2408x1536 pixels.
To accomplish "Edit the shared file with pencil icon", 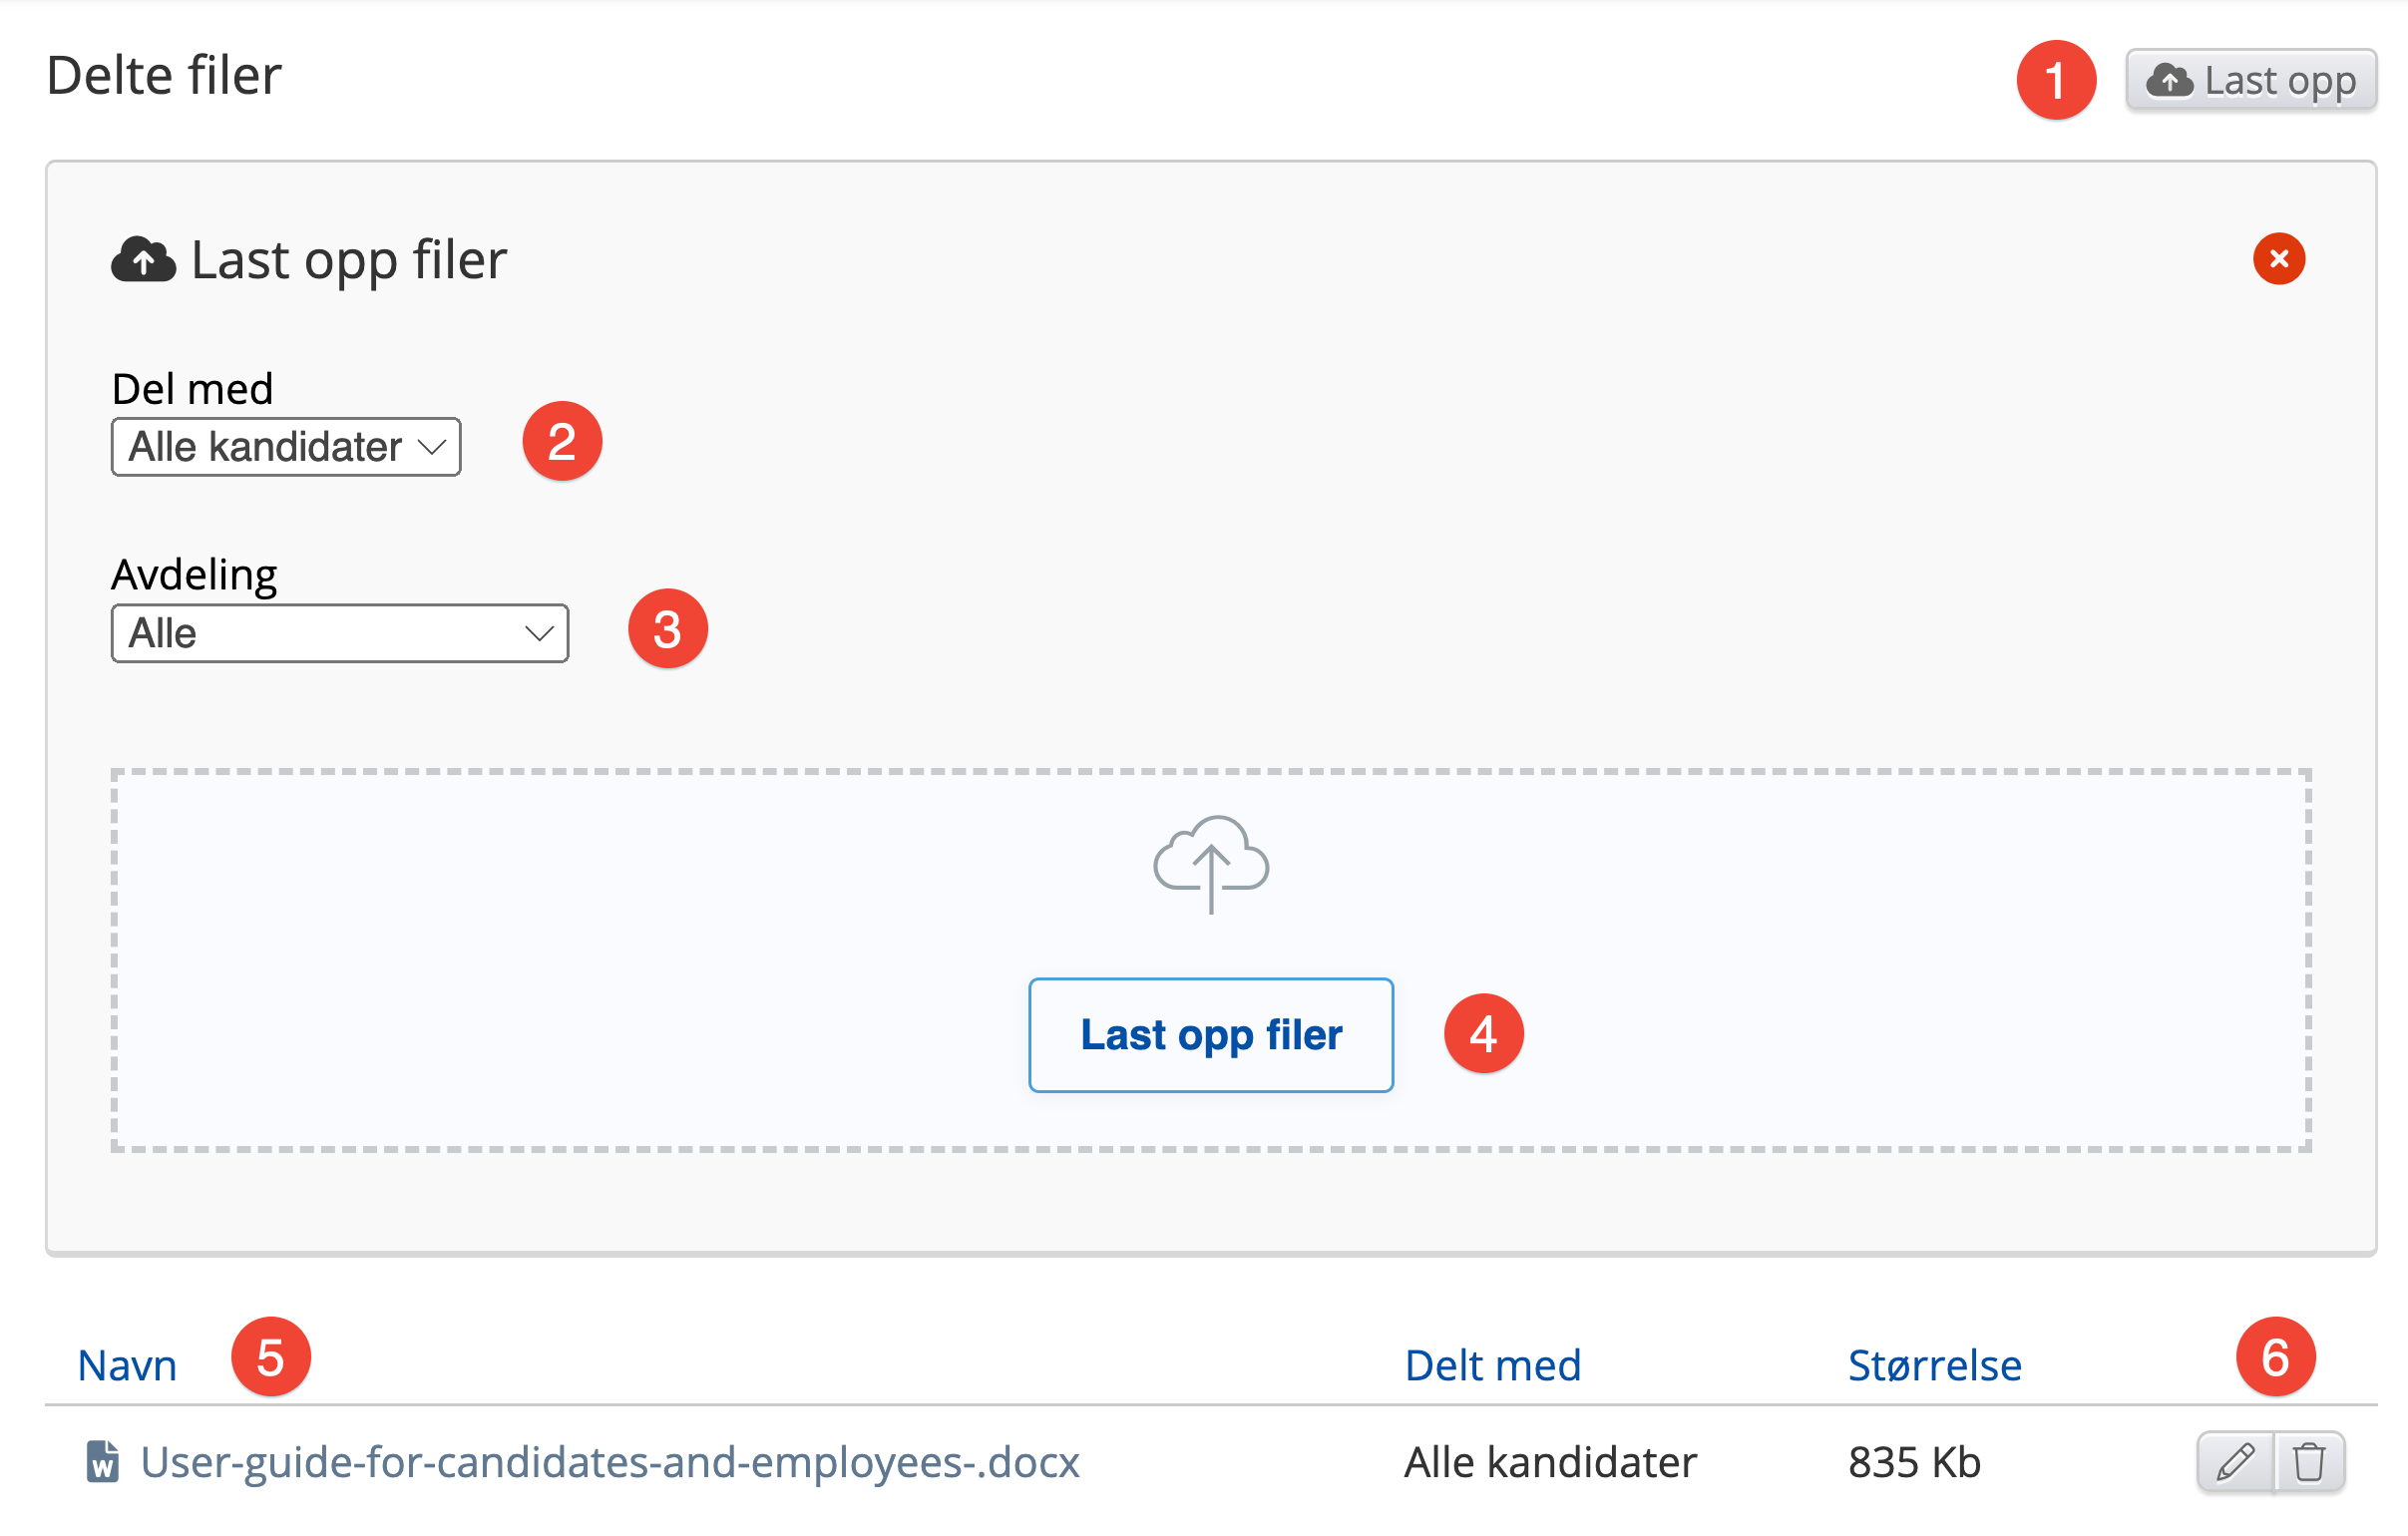I will point(2235,1462).
